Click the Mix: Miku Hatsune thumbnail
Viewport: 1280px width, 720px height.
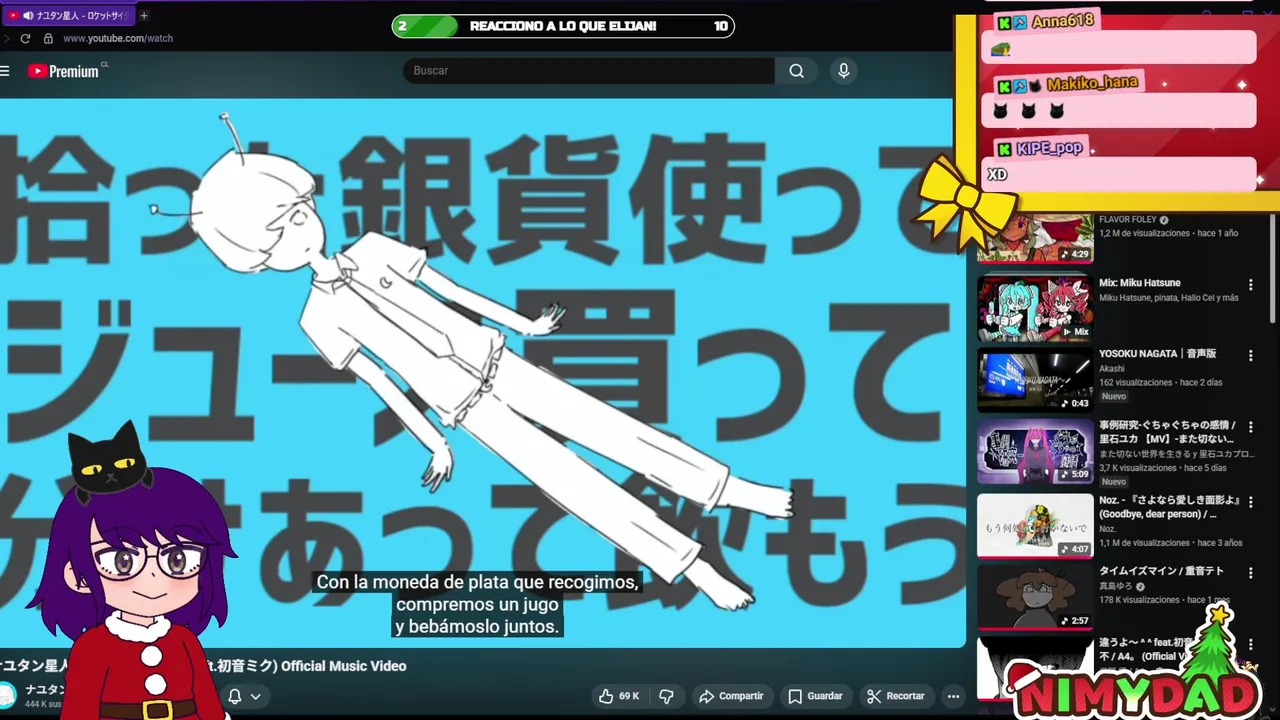point(1035,308)
